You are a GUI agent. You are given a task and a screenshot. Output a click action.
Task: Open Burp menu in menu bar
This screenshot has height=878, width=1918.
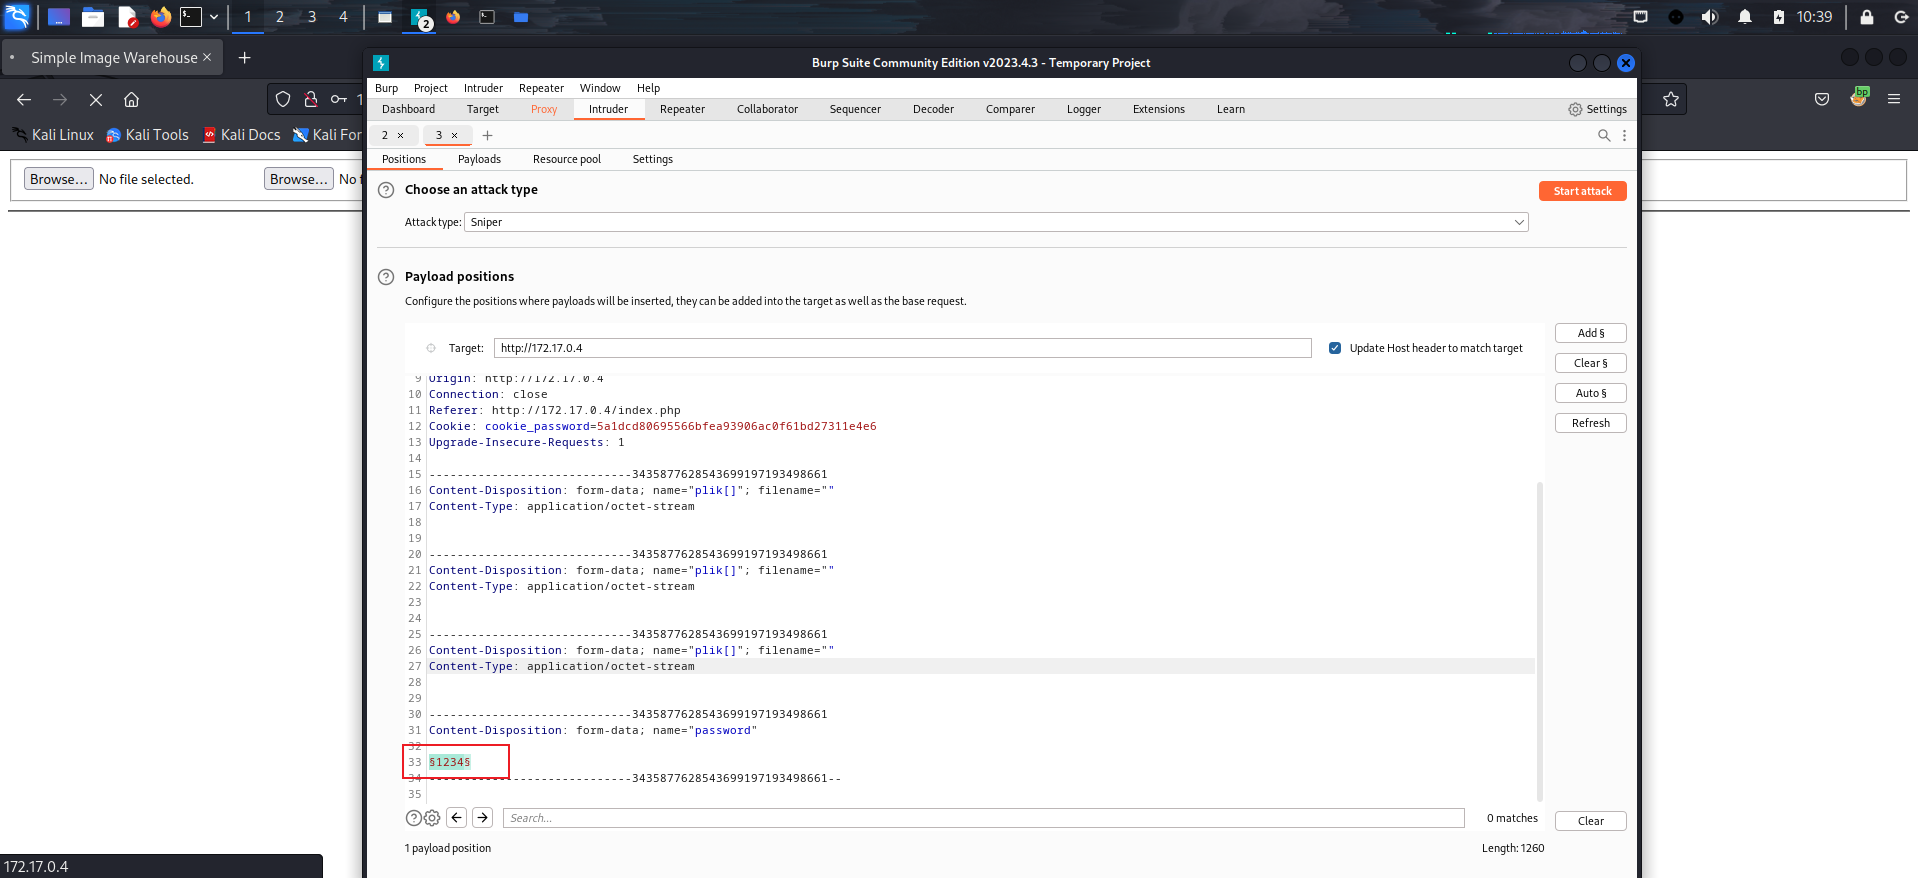[x=386, y=88]
